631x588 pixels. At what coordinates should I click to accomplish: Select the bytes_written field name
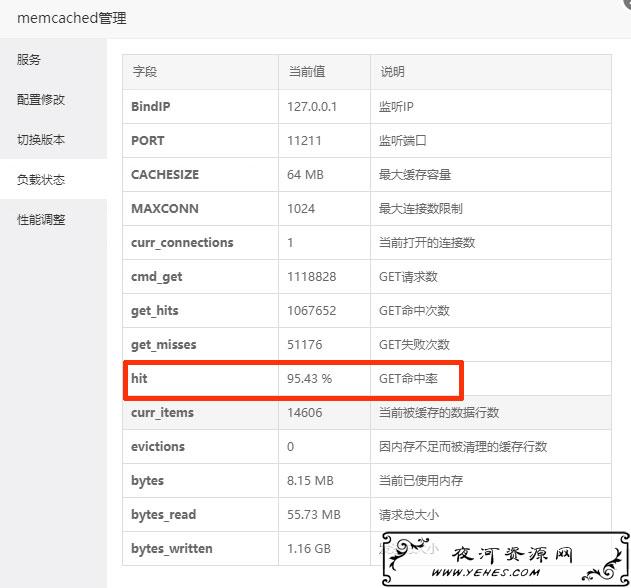point(172,549)
